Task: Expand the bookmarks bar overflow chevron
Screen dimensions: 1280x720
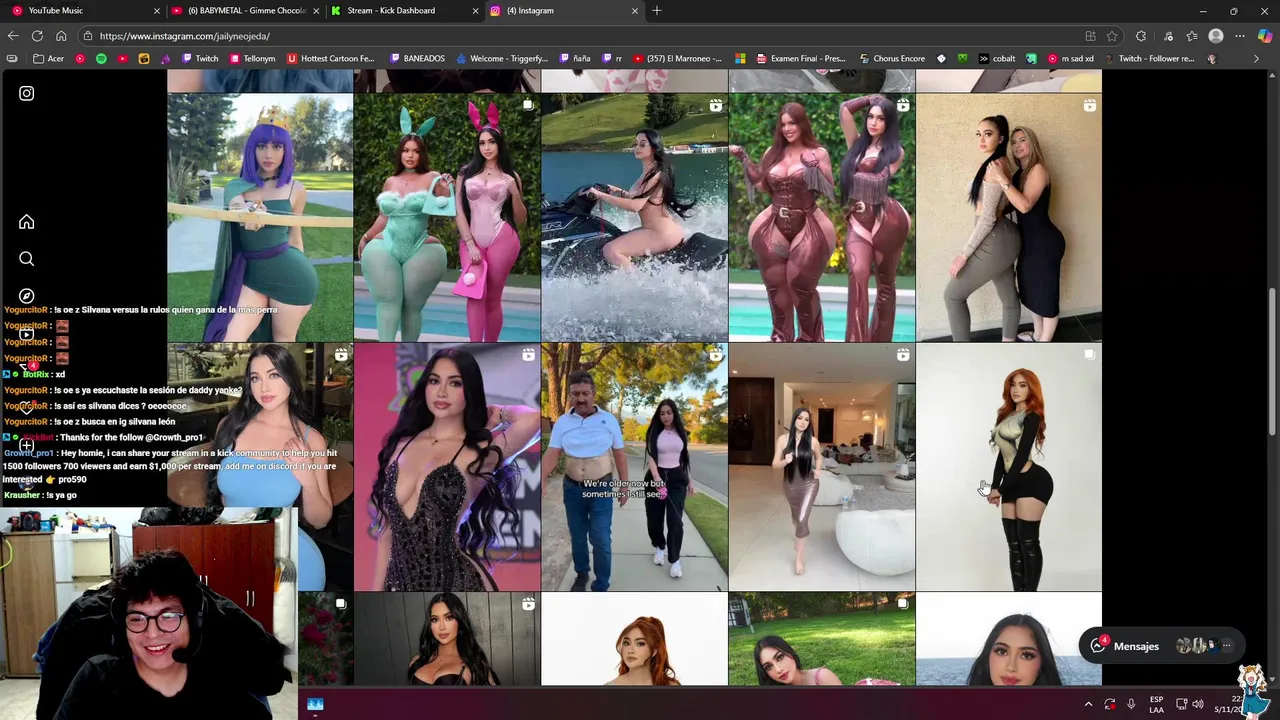Action: [x=1256, y=58]
